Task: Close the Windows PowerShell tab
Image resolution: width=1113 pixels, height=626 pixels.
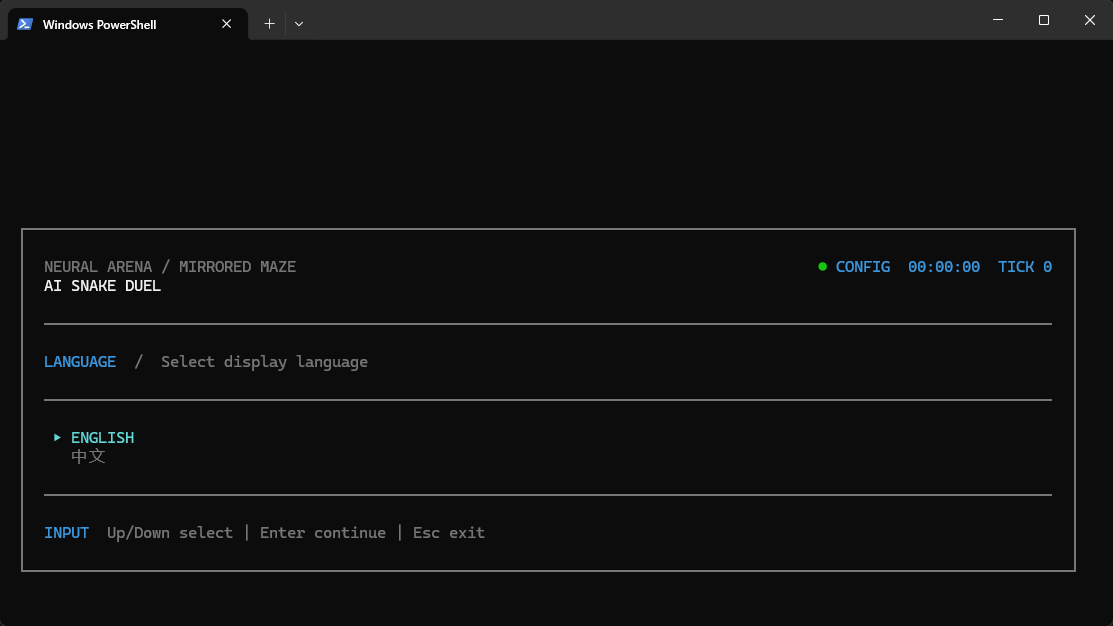Action: pos(226,24)
